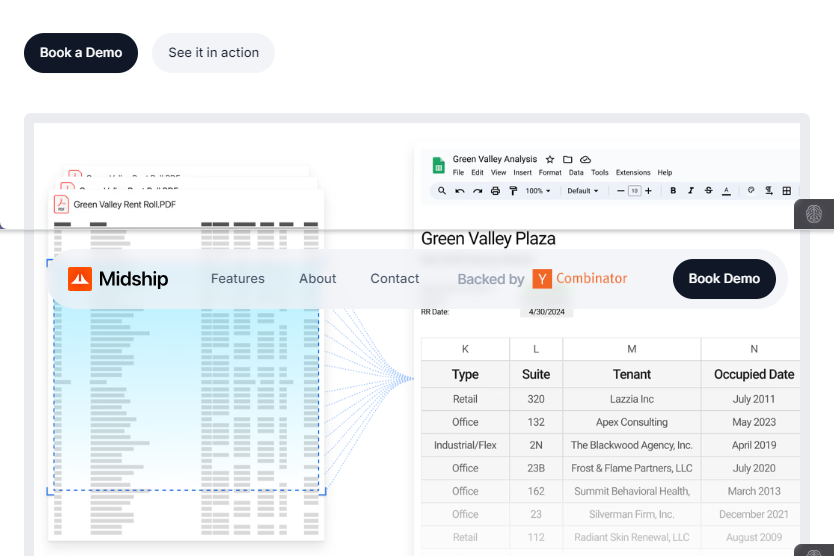Viewport: 834px width, 556px height.
Task: Open the Features nav item
Action: (x=238, y=279)
